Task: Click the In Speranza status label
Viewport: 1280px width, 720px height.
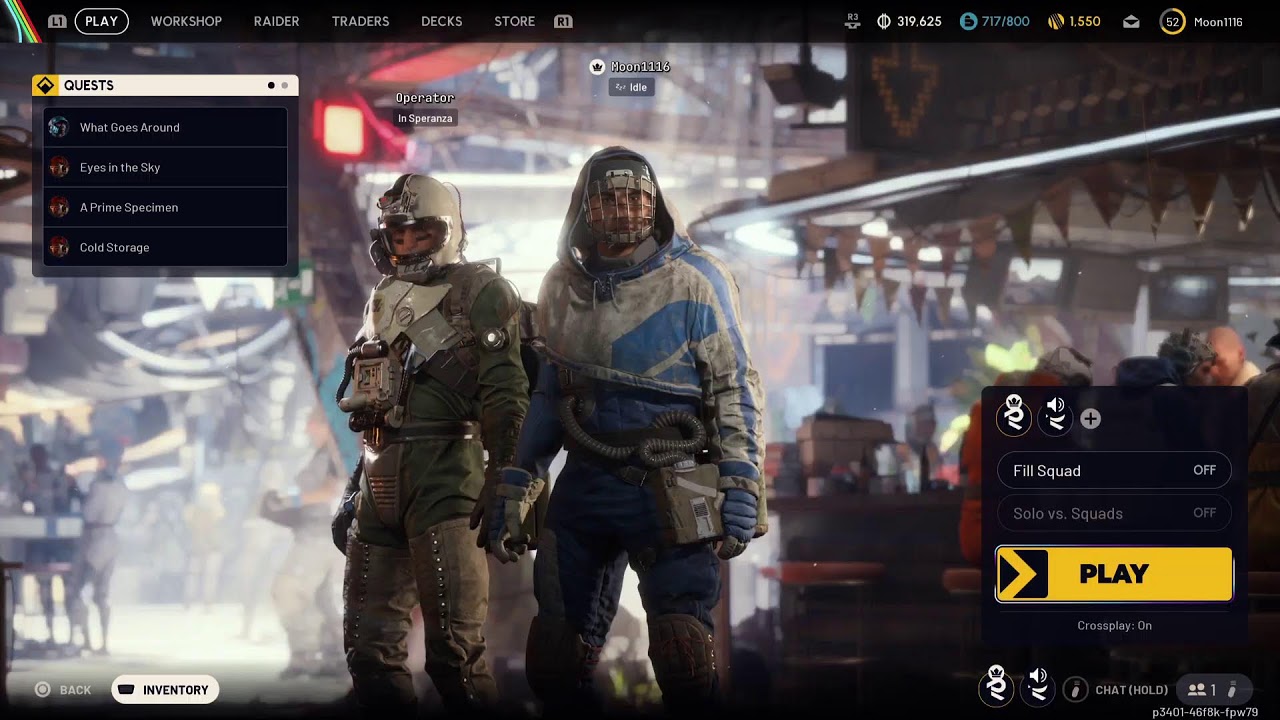Action: [425, 118]
